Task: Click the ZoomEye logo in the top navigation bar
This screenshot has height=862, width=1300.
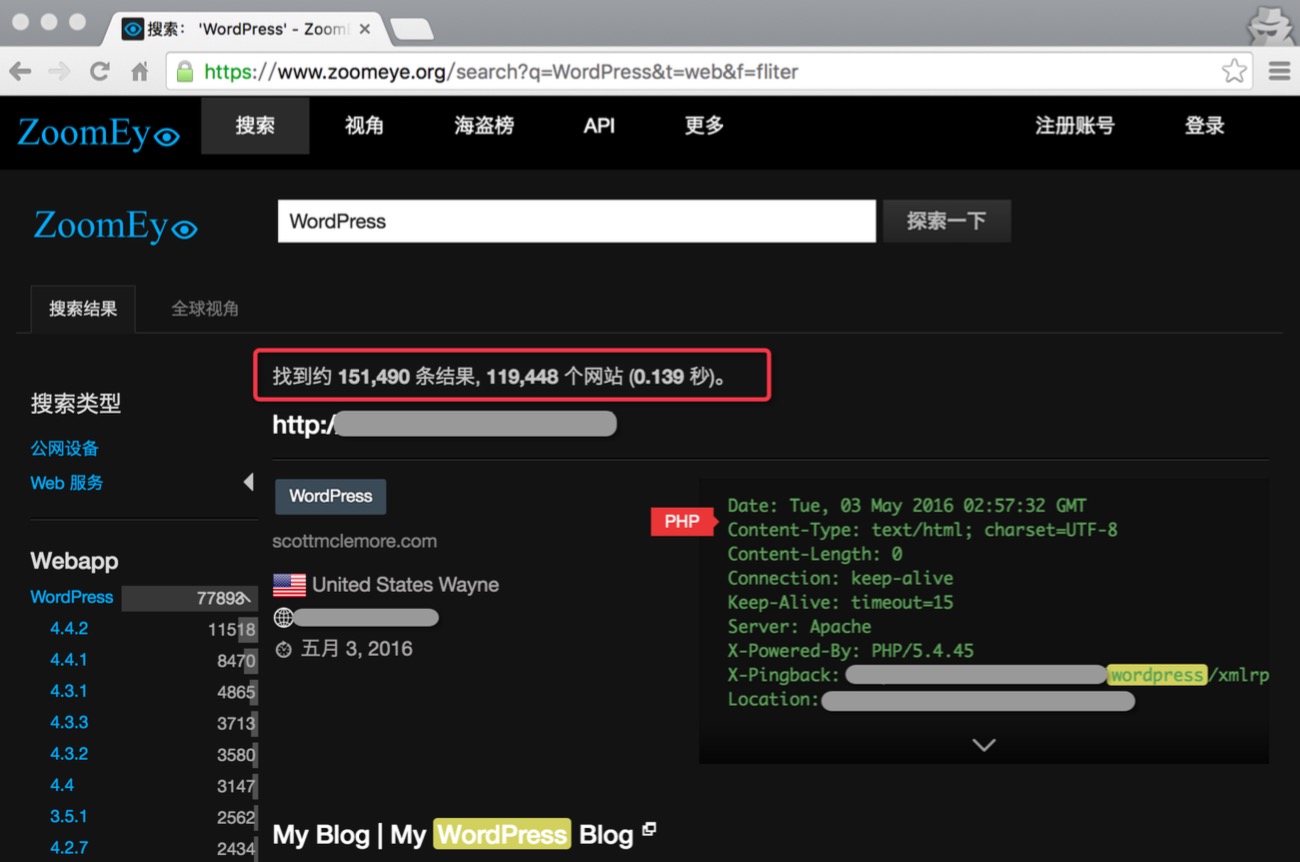Action: point(98,132)
